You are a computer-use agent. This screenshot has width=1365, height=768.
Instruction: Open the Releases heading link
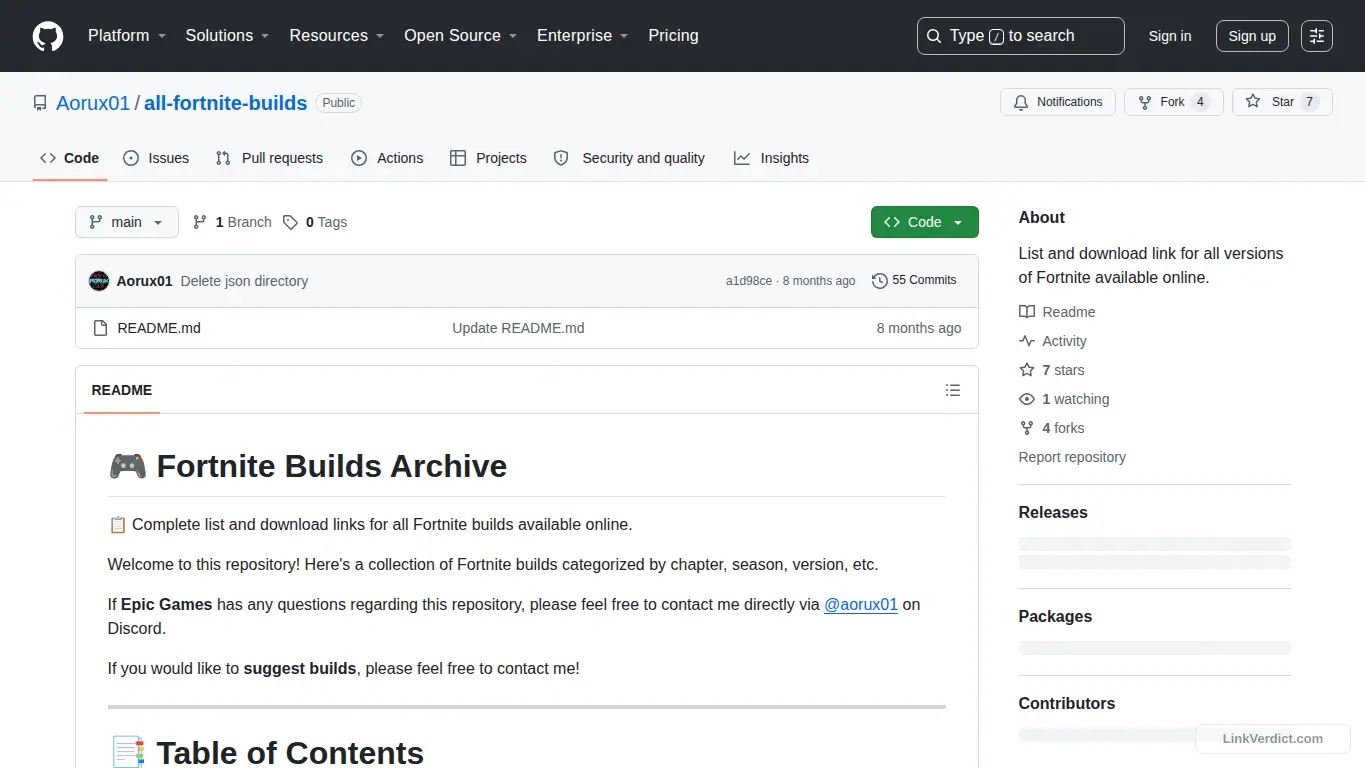point(1053,512)
